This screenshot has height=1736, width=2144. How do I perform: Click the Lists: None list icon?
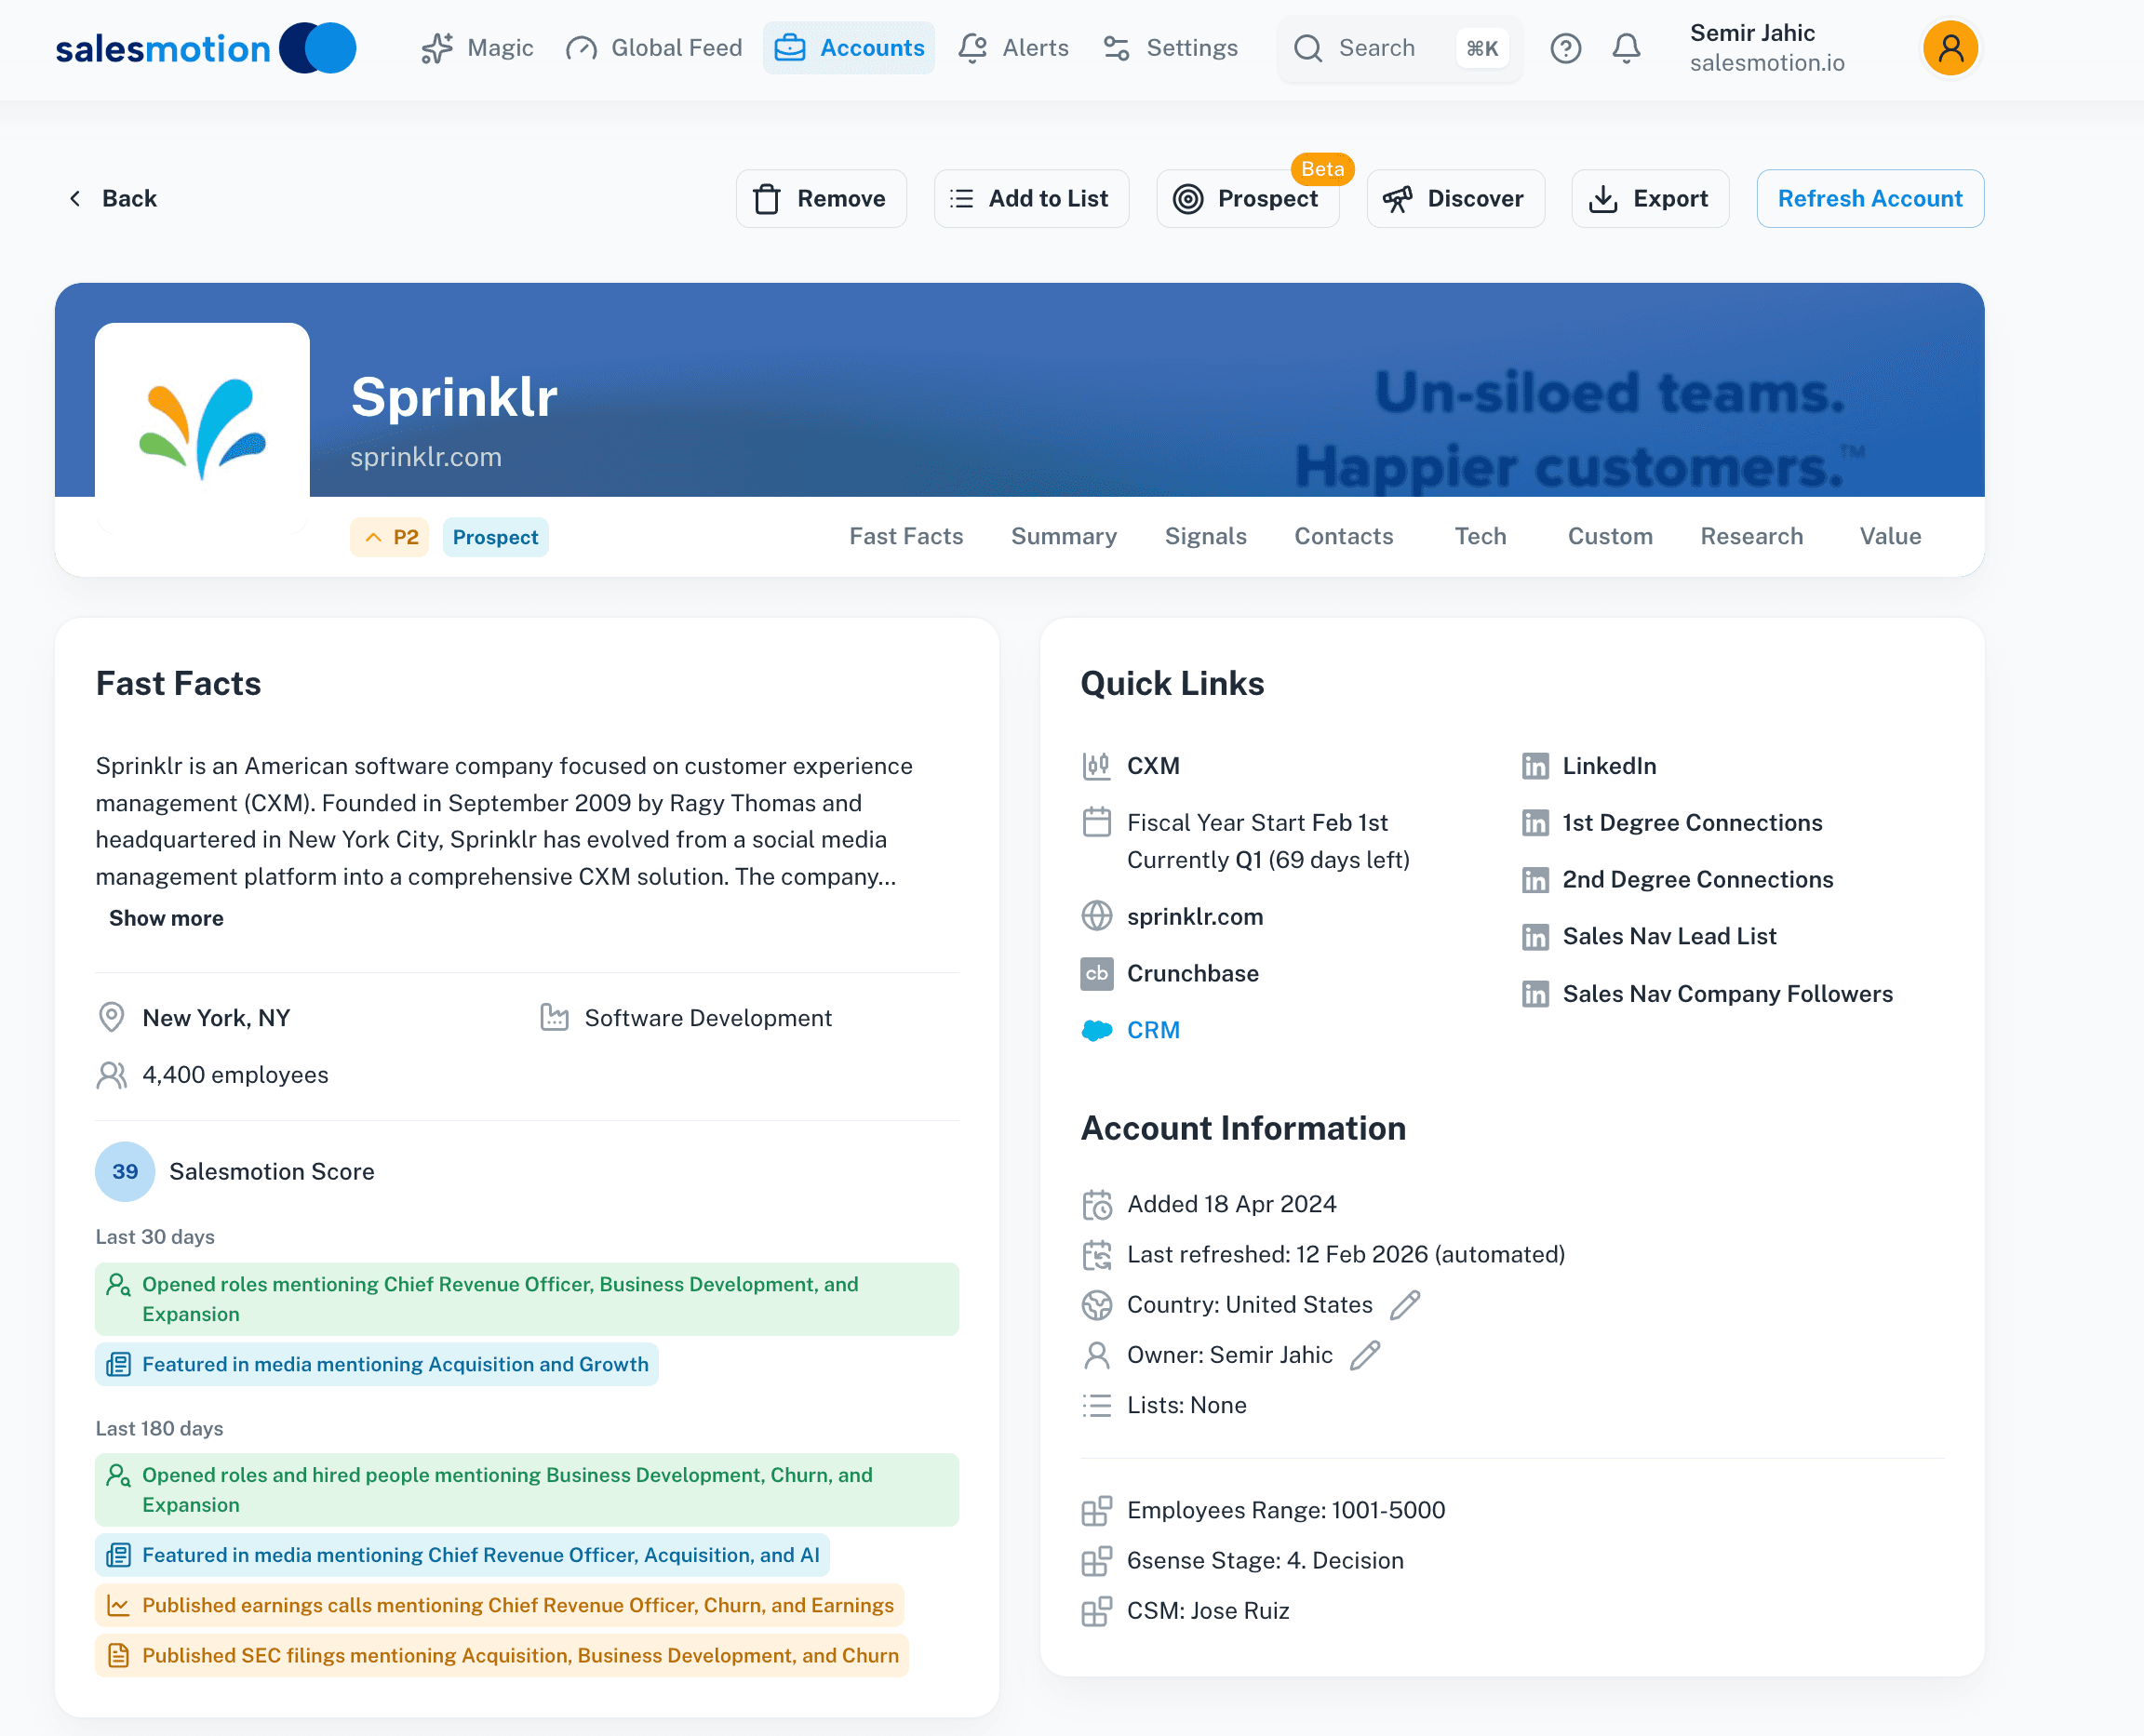click(x=1097, y=1405)
